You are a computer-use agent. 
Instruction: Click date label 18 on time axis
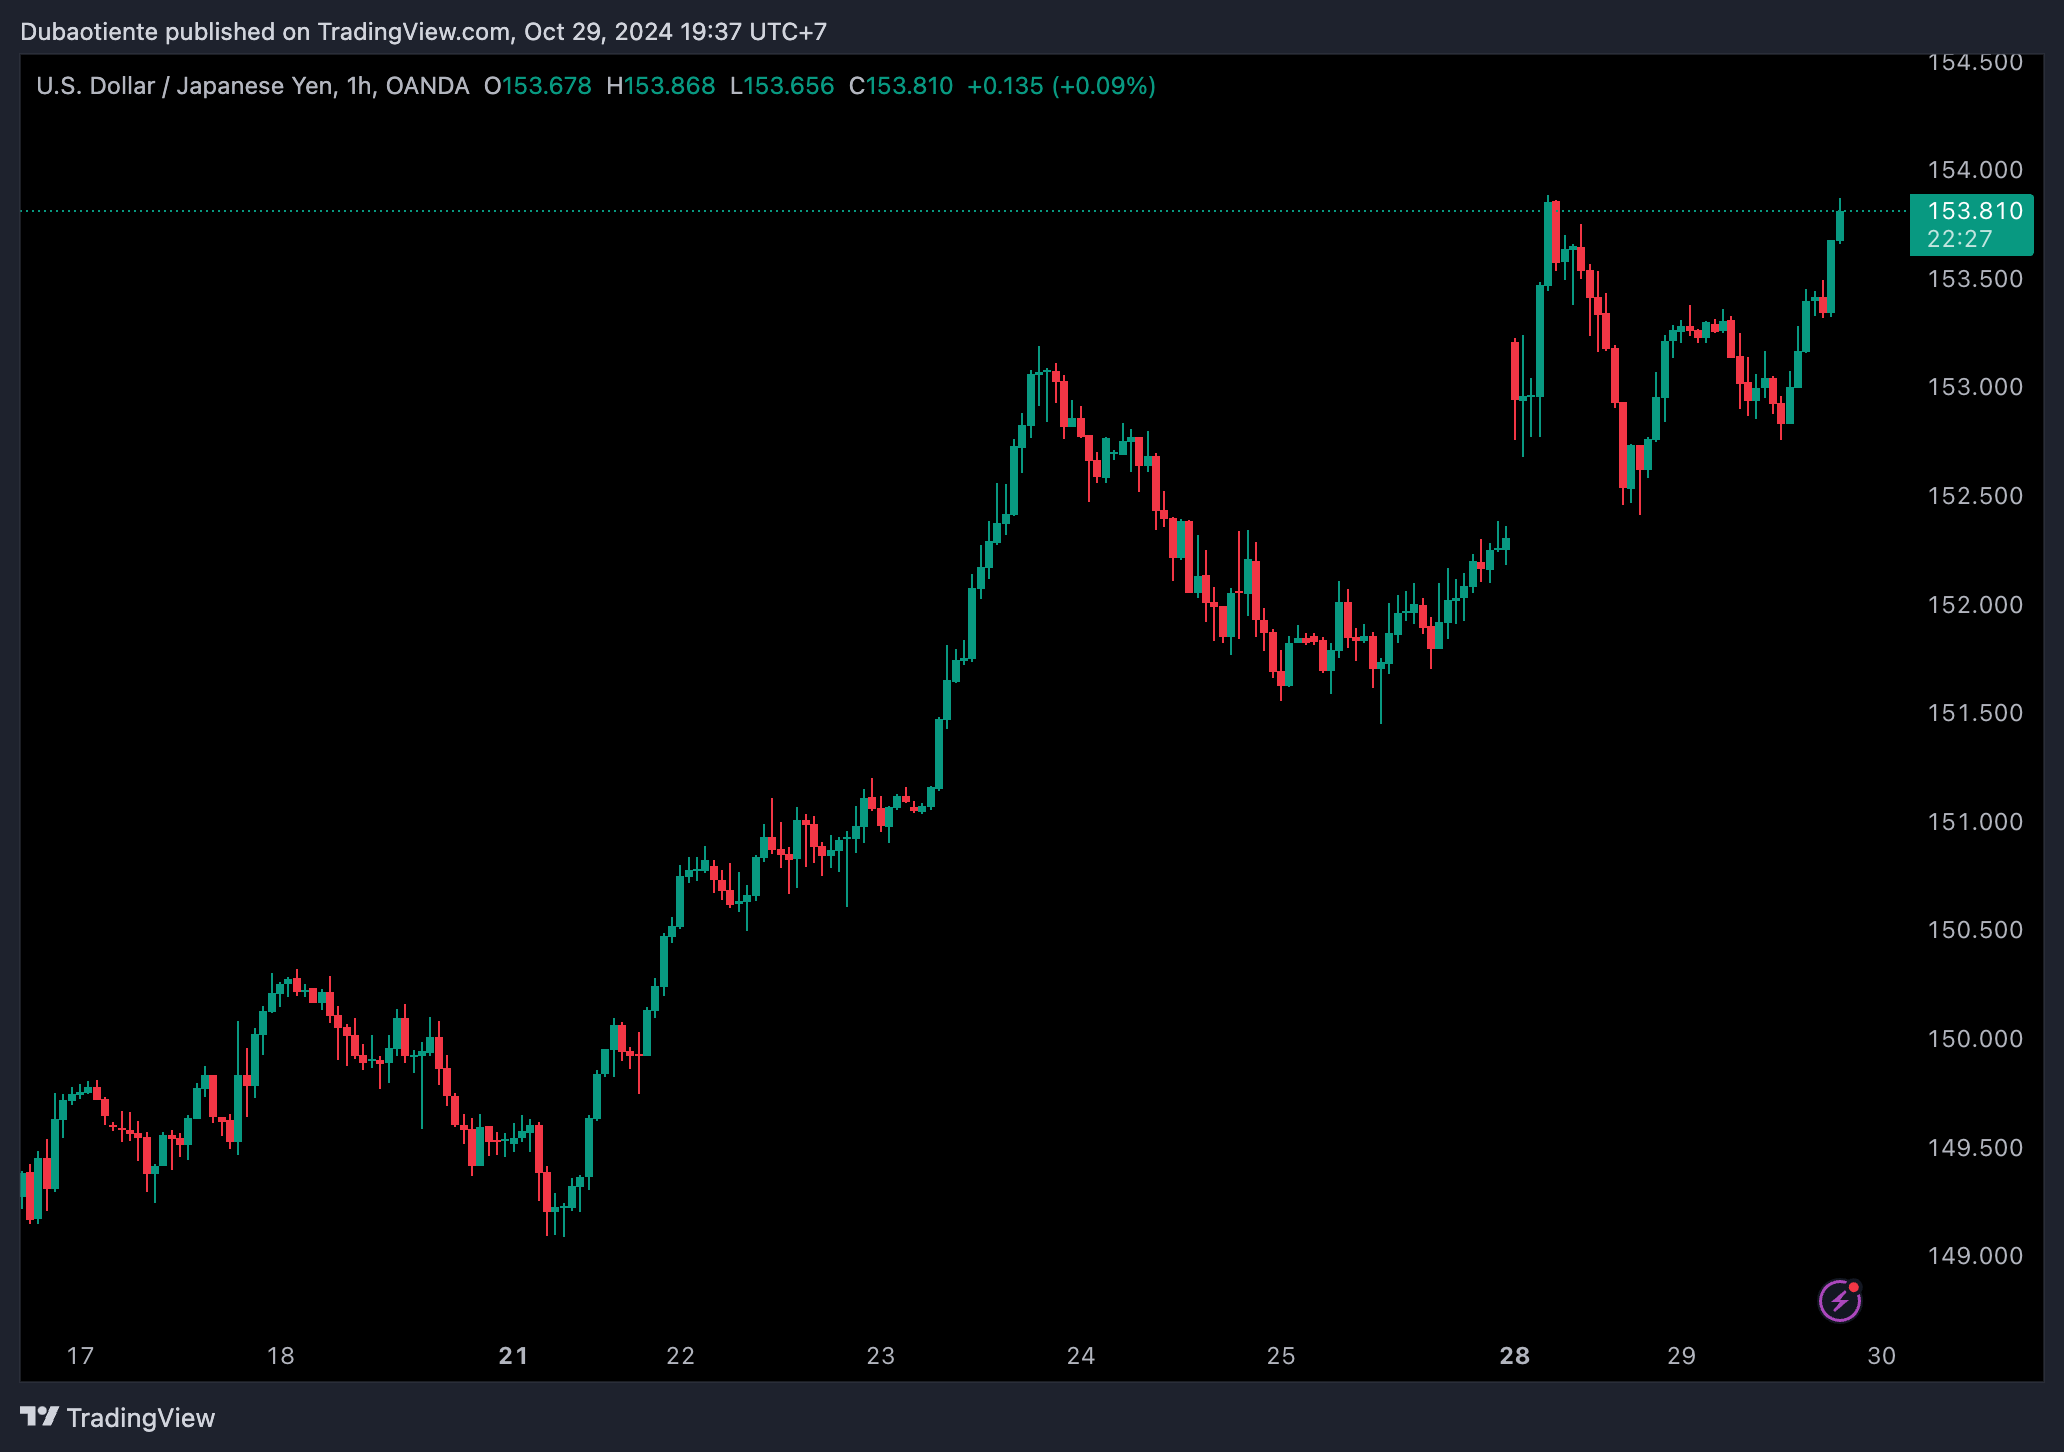click(x=281, y=1356)
